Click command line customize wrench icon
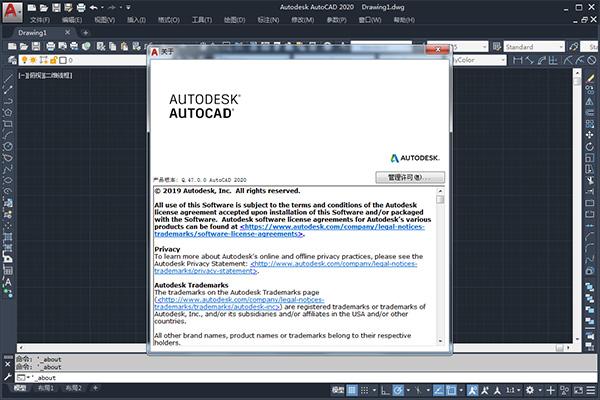Image resolution: width=600 pixels, height=400 pixels. pos(8,377)
